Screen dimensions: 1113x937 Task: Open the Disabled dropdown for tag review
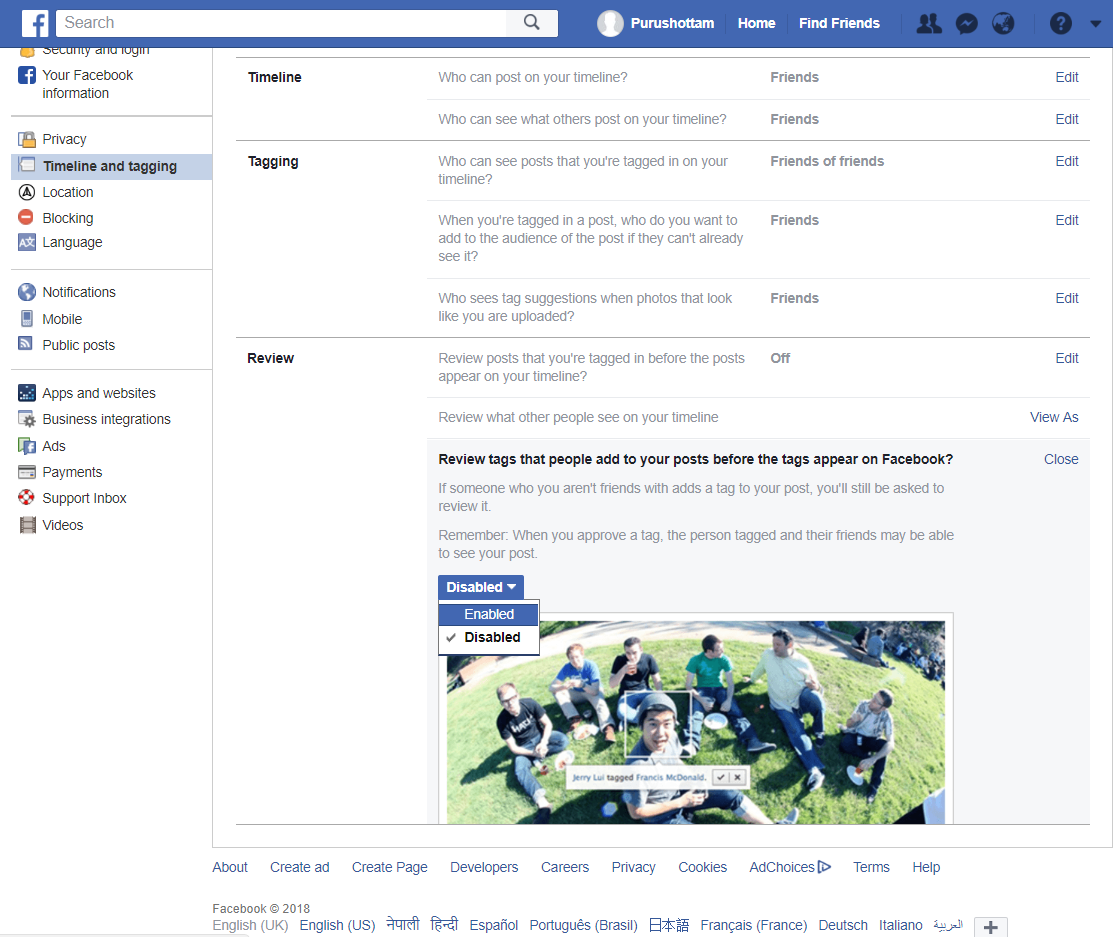click(x=480, y=587)
